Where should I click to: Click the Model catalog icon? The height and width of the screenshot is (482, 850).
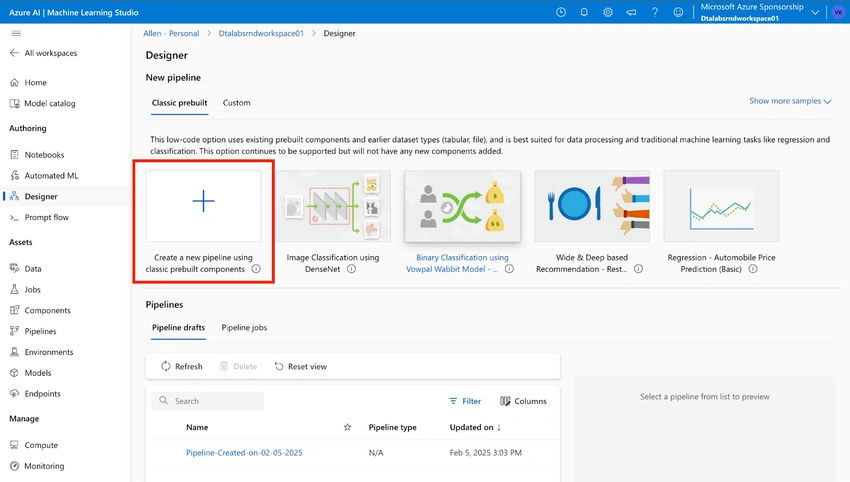pyautogui.click(x=15, y=103)
